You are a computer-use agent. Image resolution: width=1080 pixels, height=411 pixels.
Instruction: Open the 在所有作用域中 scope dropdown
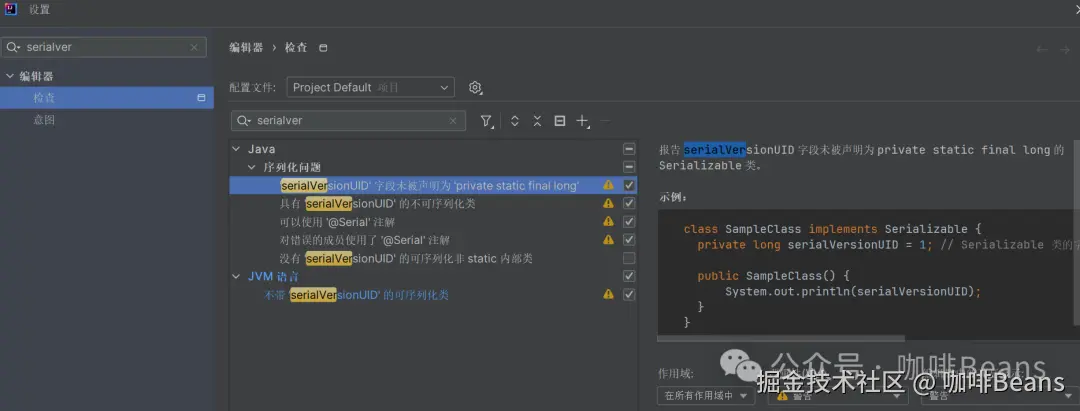pos(705,396)
